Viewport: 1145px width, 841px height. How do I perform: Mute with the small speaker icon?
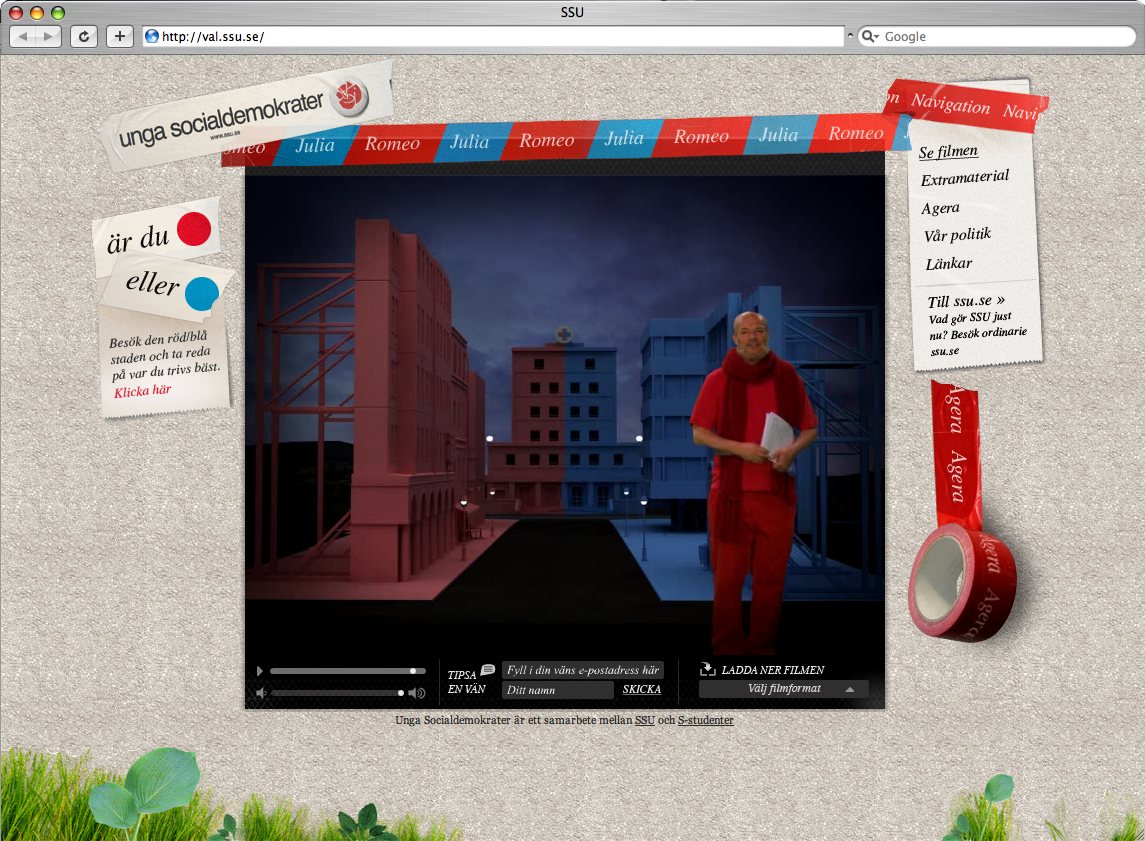[x=261, y=693]
